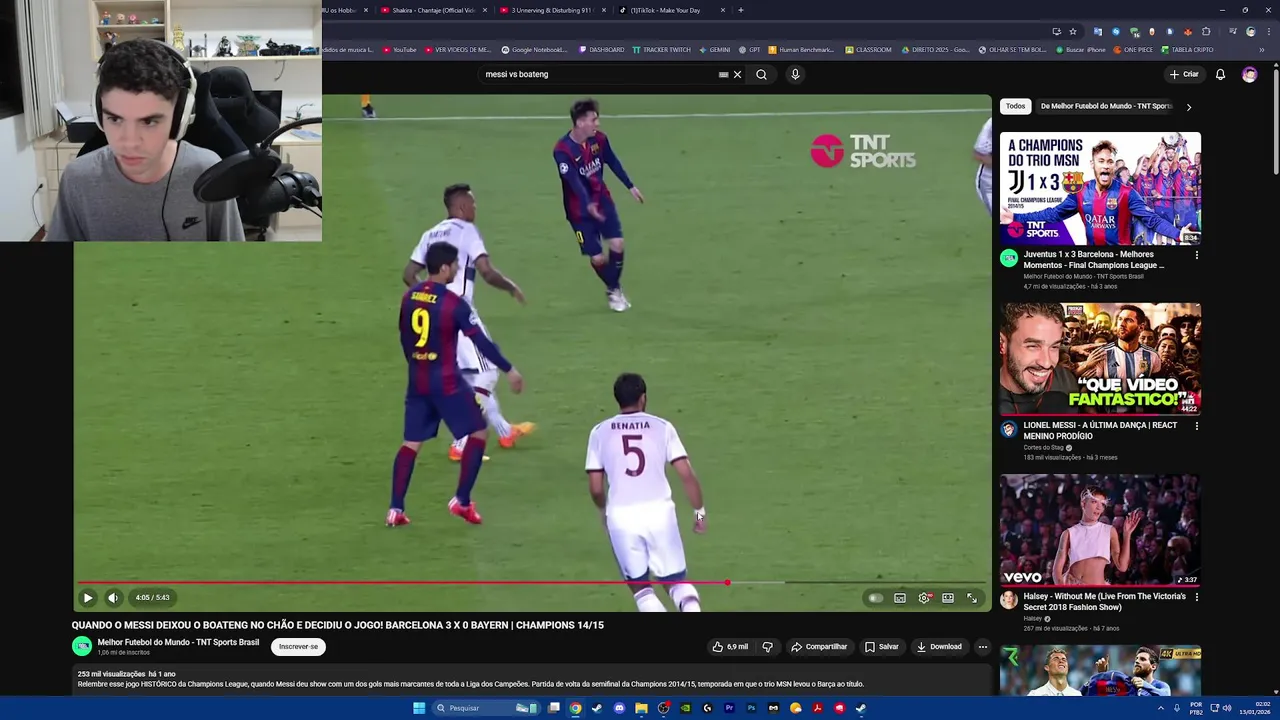Open the clock showing 02:02

[x=1254, y=708]
